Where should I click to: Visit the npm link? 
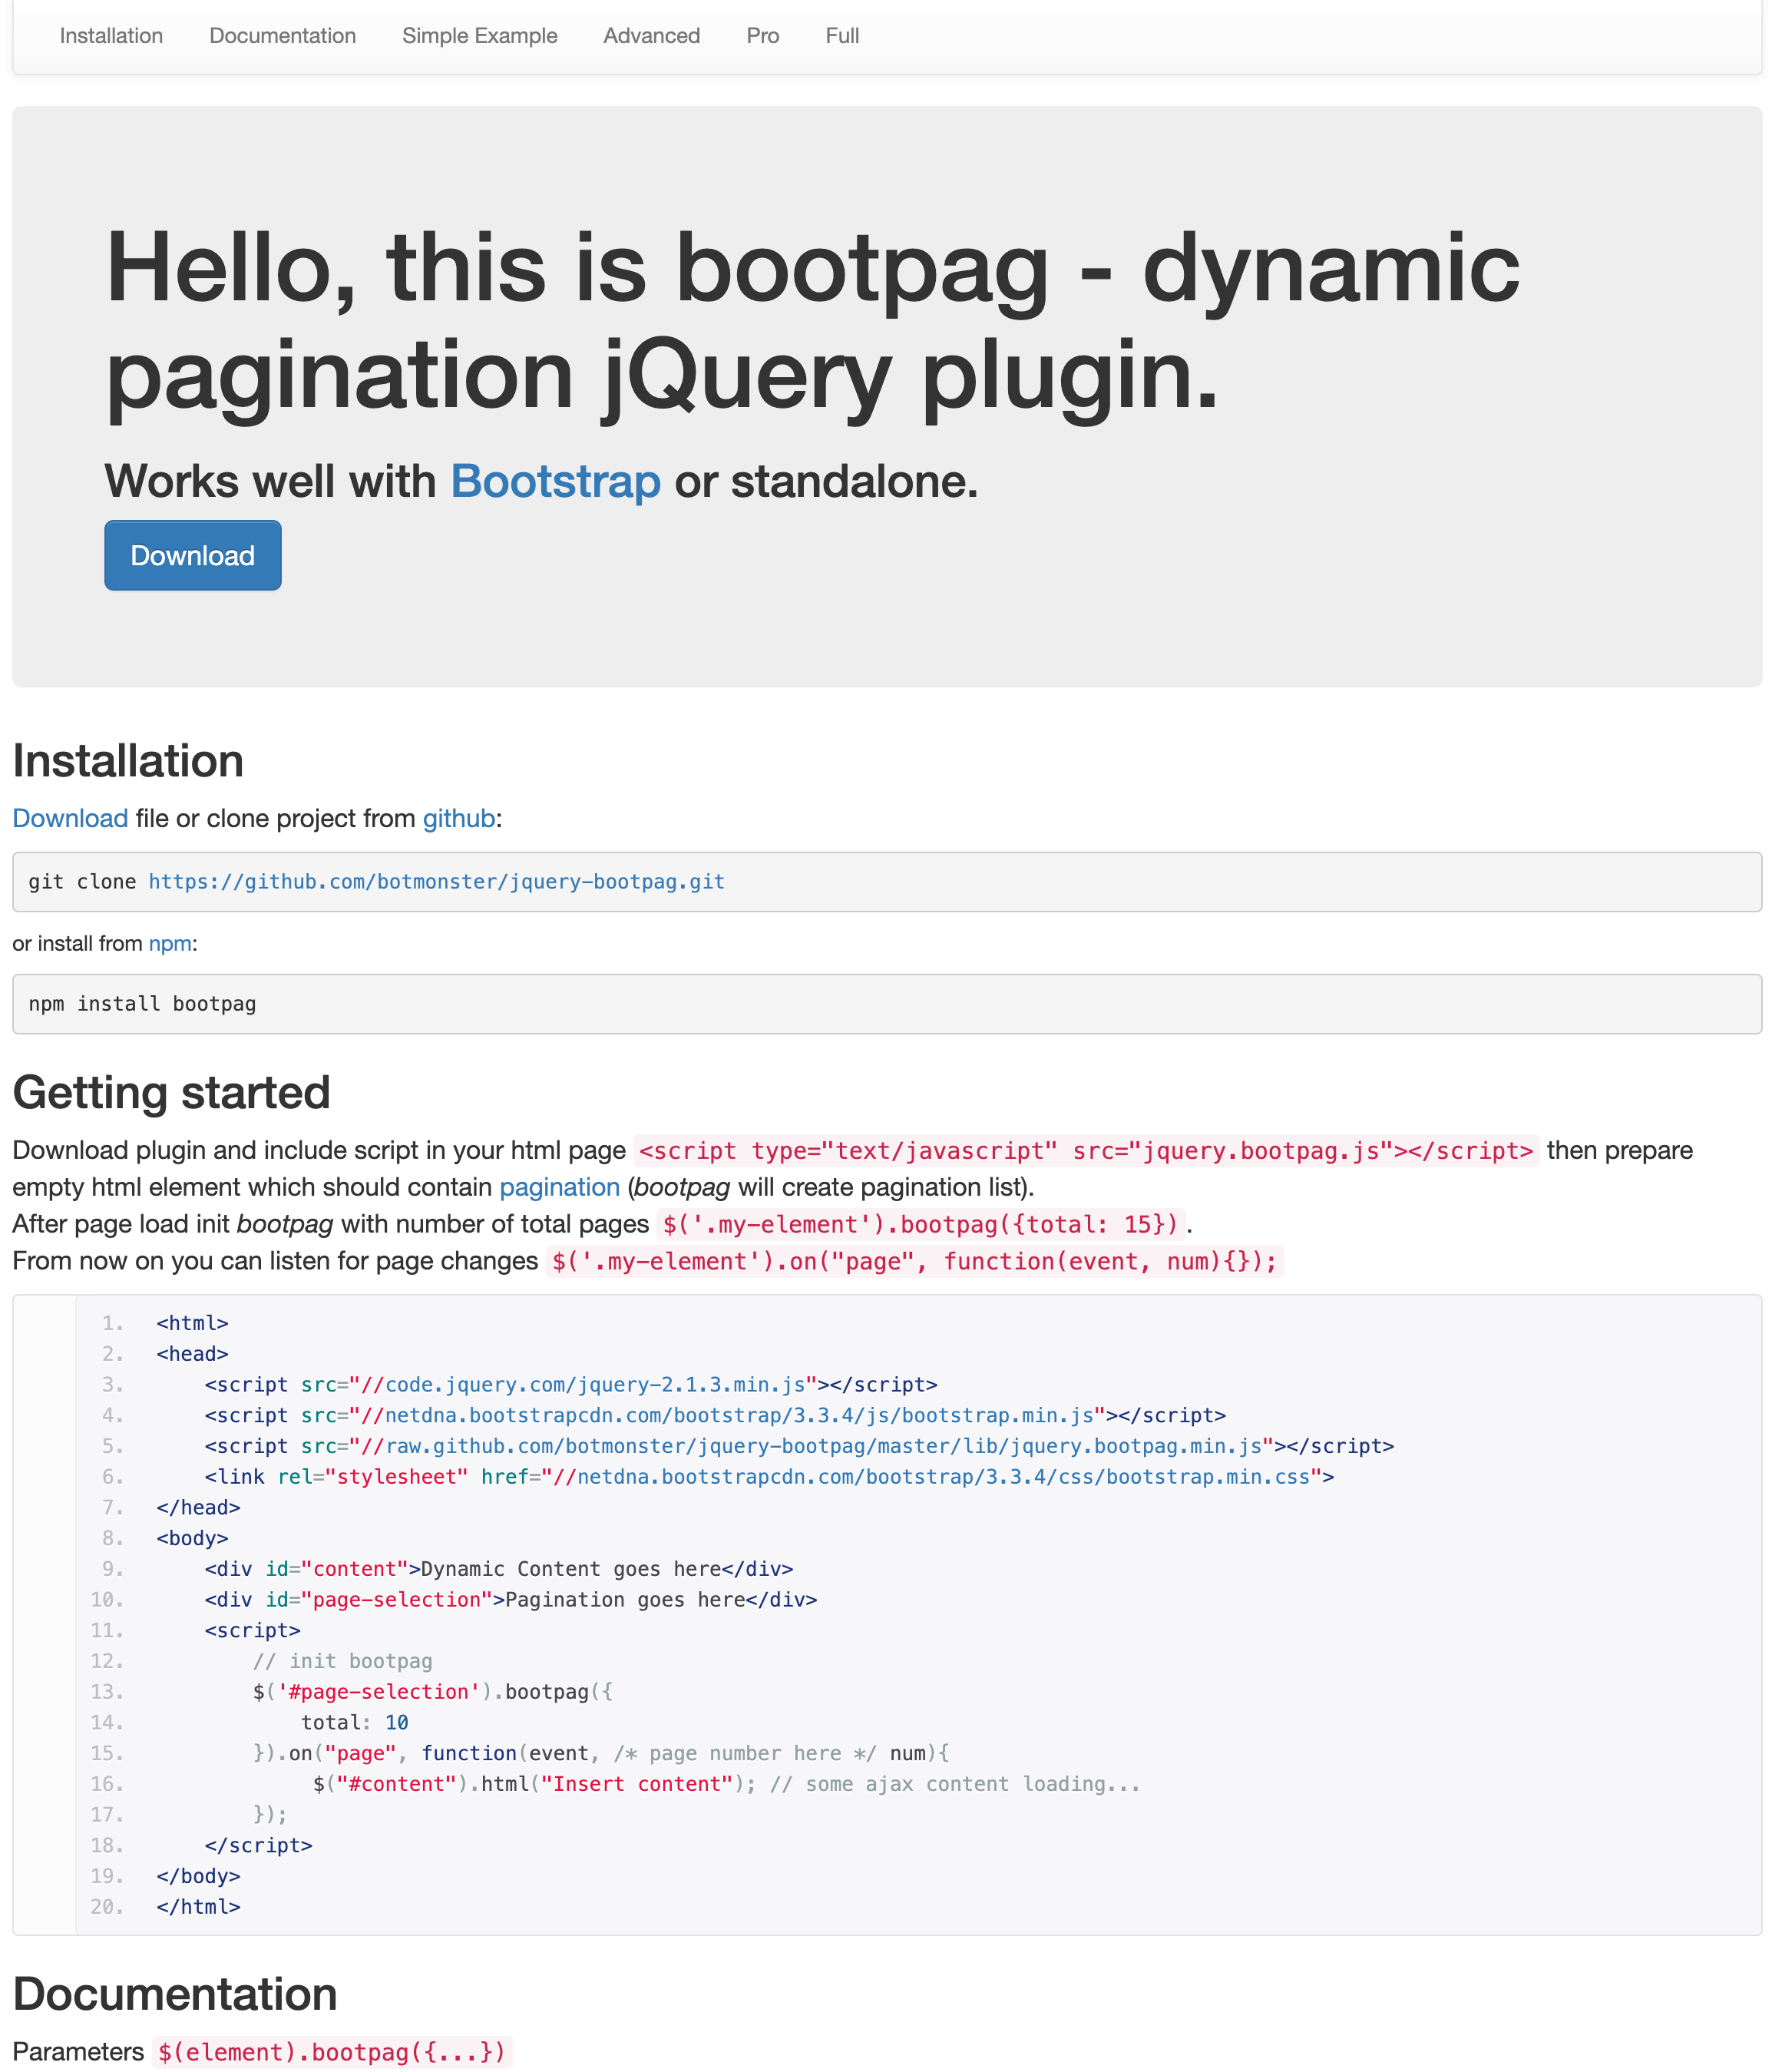170,943
